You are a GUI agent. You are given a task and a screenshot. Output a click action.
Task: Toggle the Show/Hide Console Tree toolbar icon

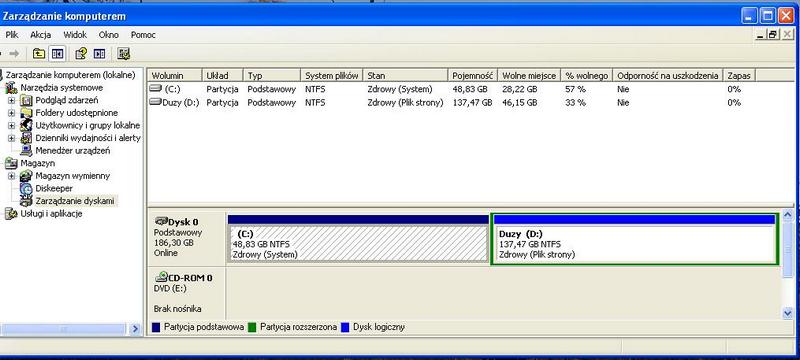pos(58,53)
